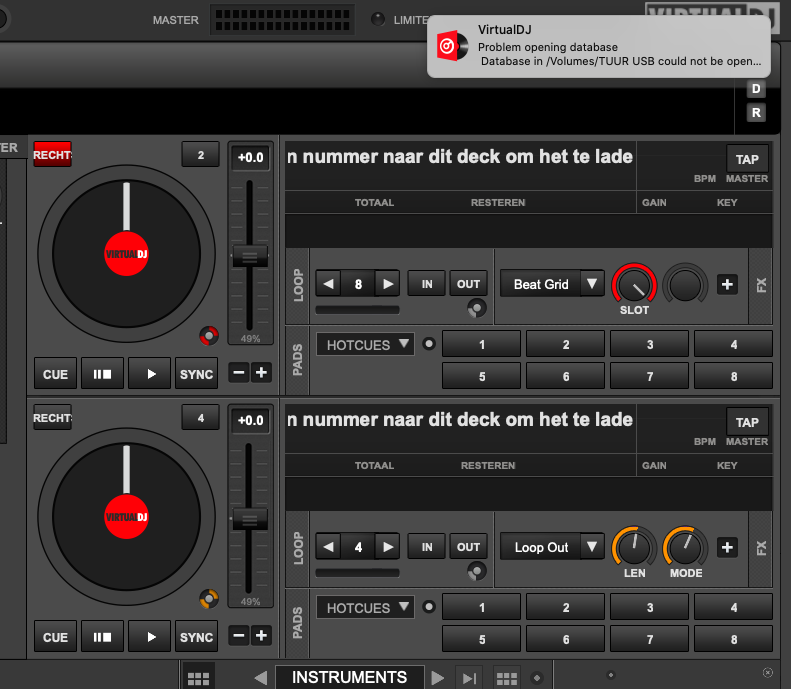
Task: Click the pitch fader handle on deck 2
Action: [x=250, y=256]
